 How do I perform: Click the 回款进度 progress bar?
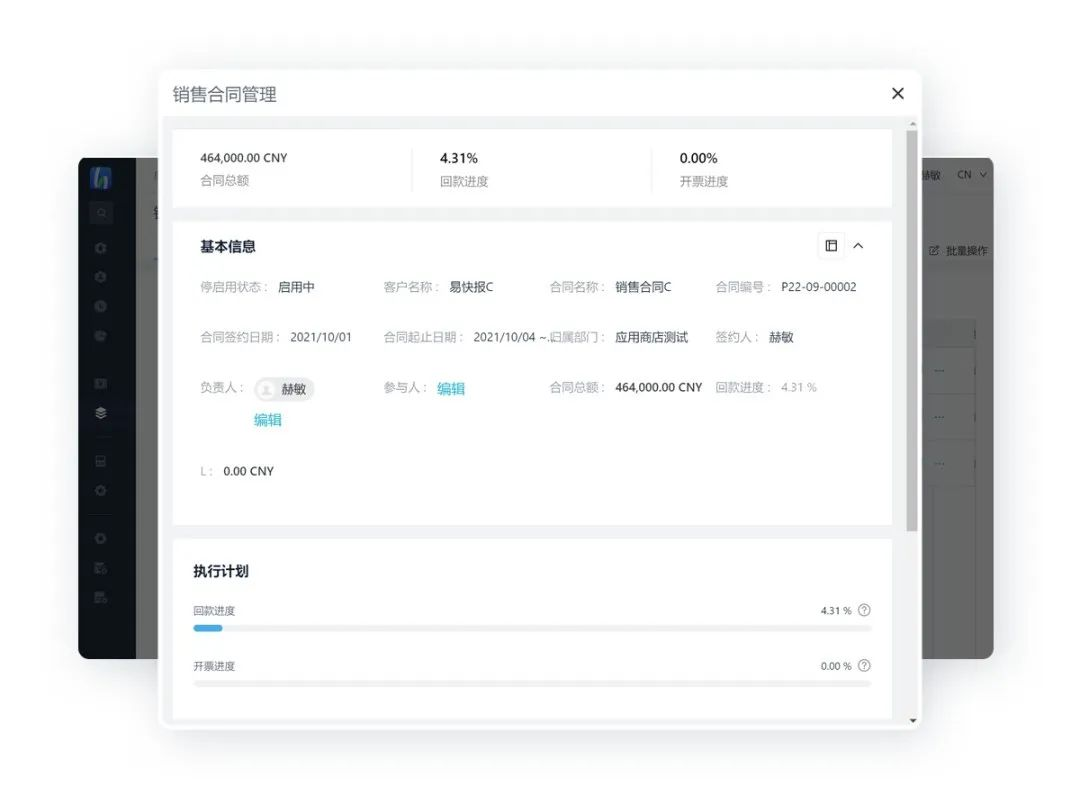tap(532, 628)
